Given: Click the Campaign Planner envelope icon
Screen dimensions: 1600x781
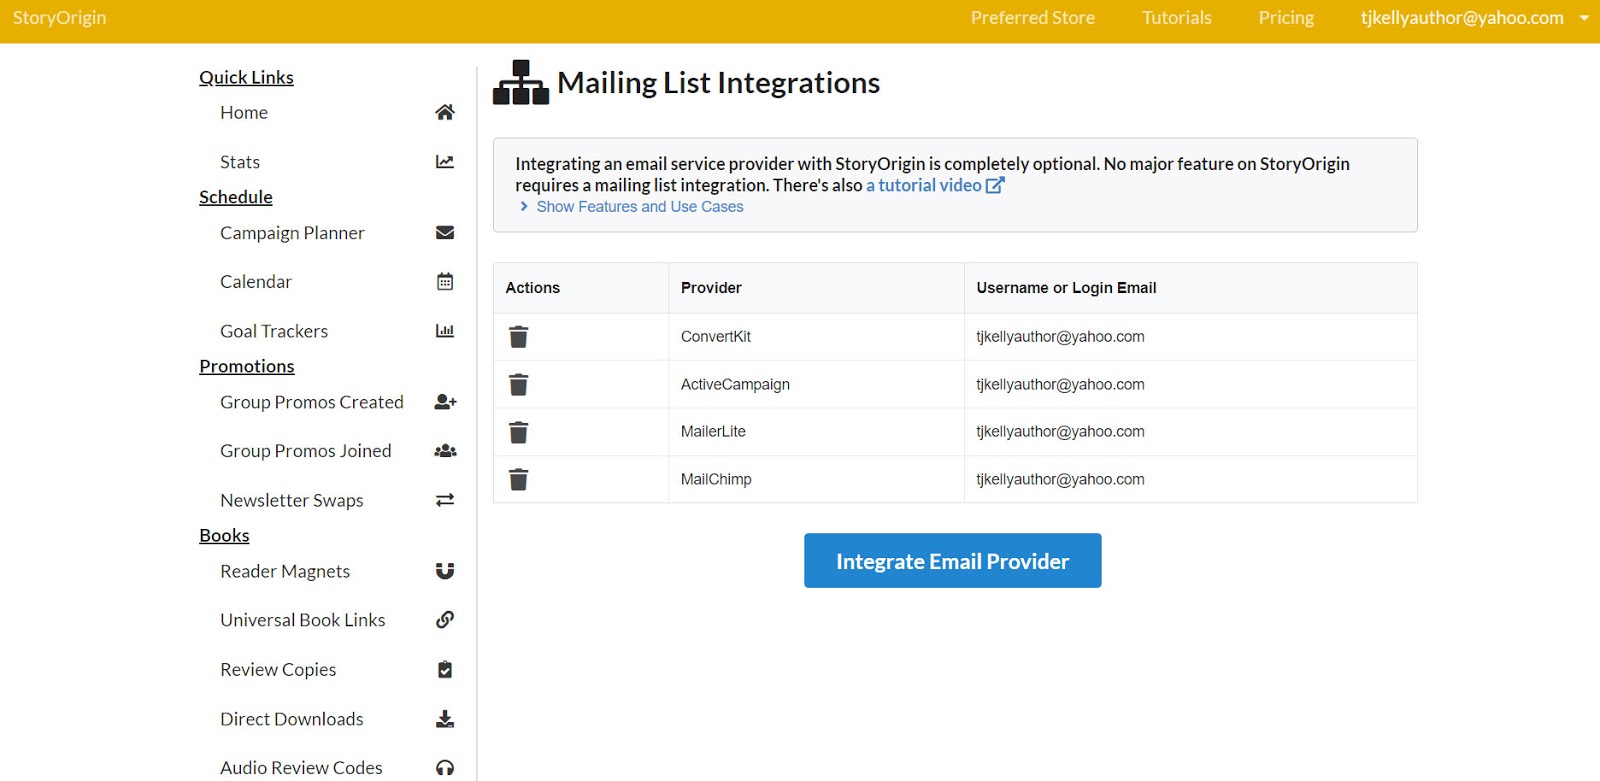Looking at the screenshot, I should [445, 233].
